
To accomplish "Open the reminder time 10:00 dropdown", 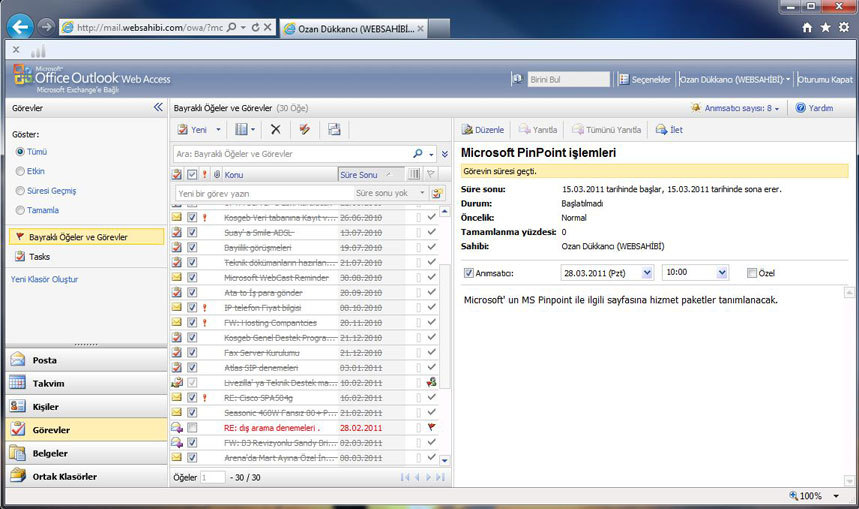I will coord(722,272).
